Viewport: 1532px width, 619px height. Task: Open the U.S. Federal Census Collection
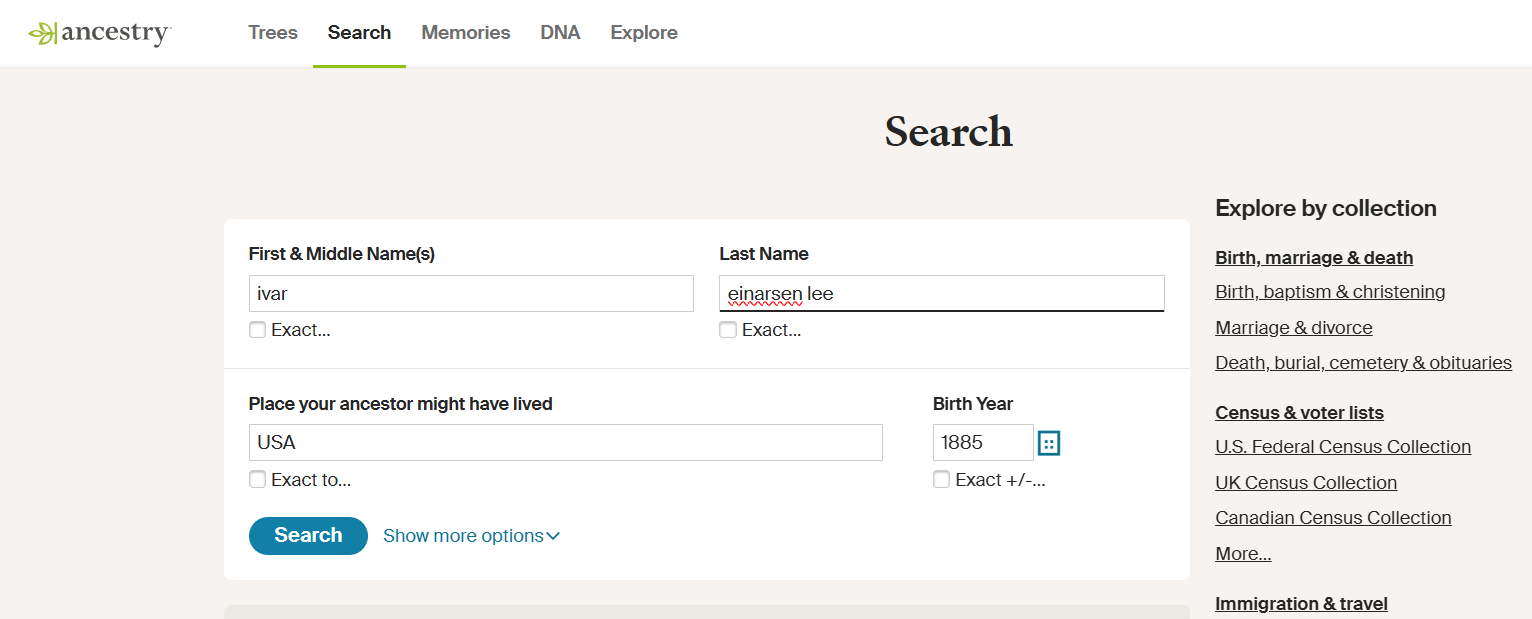pos(1343,446)
